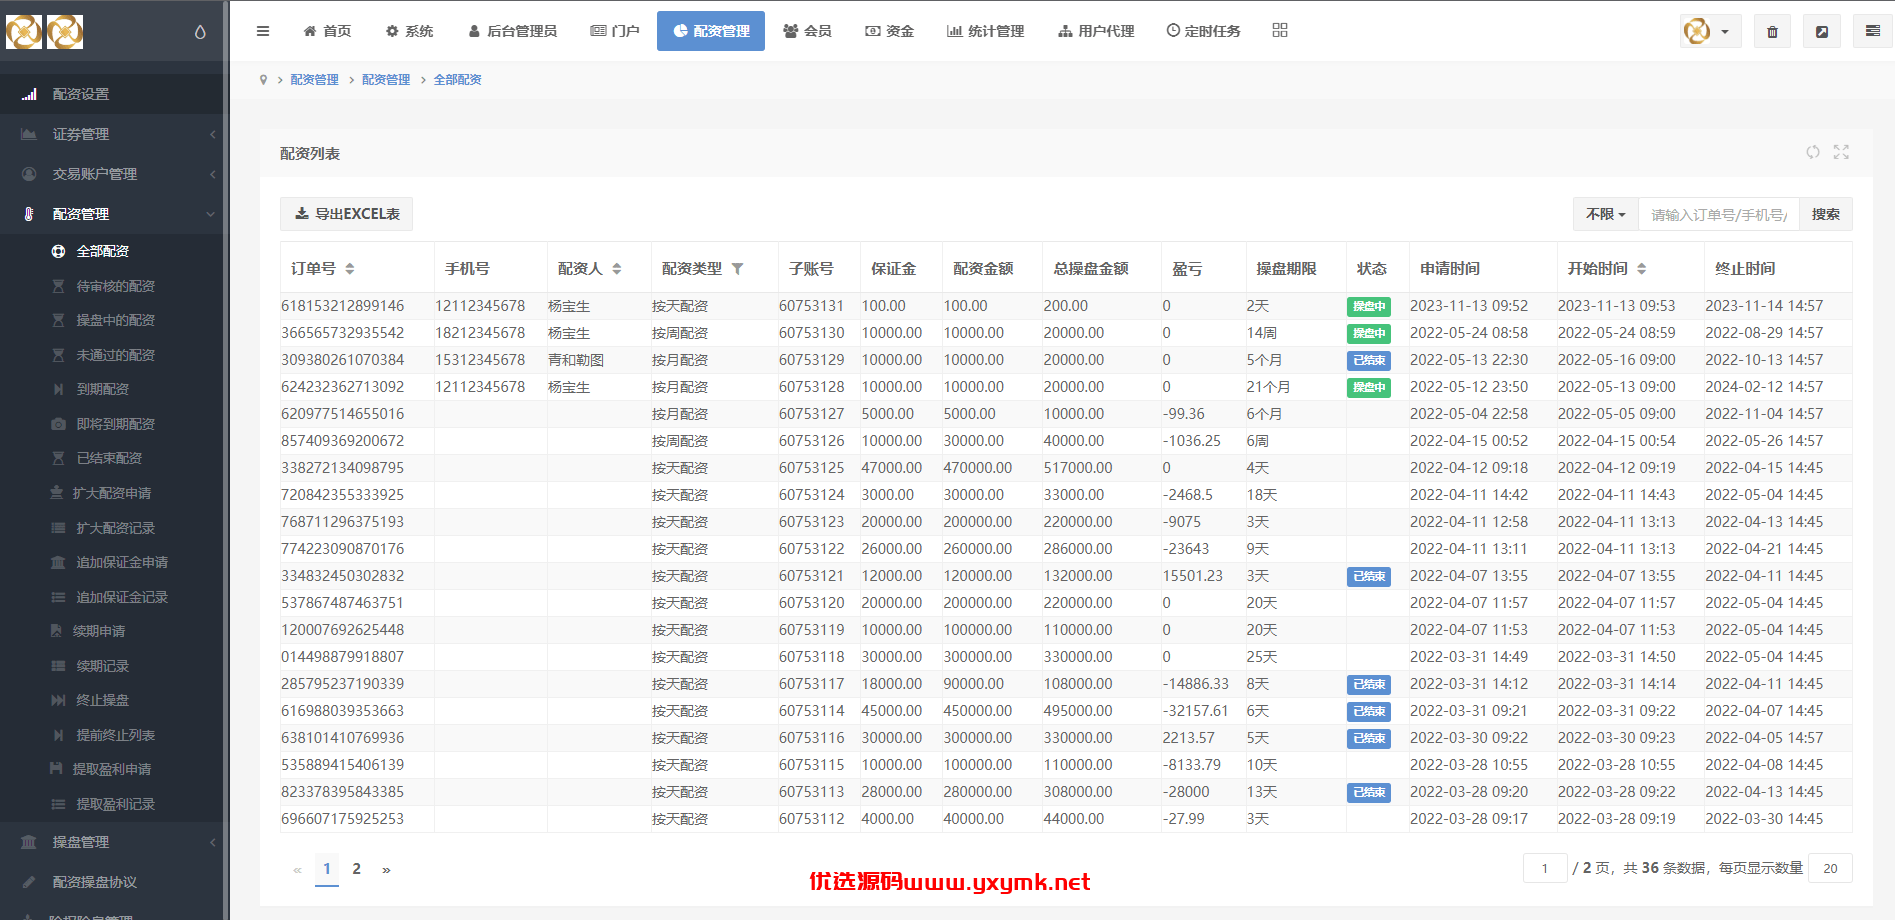Screen dimensions: 1895x920
Task: Sort the table by the 订单号 column arrows
Action: 350,269
